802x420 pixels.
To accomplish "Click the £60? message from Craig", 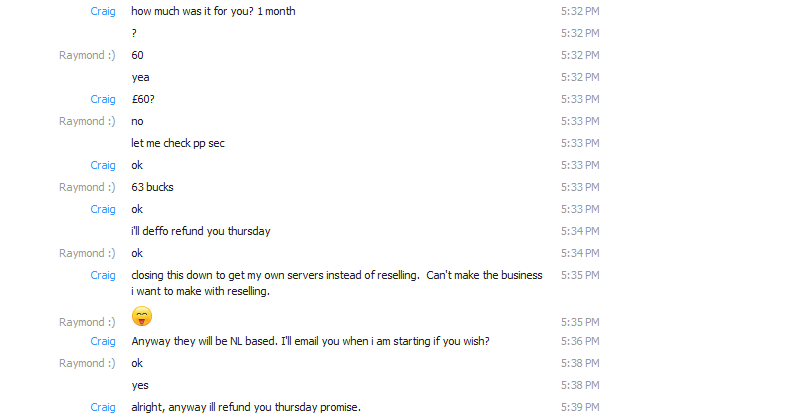I will (143, 99).
